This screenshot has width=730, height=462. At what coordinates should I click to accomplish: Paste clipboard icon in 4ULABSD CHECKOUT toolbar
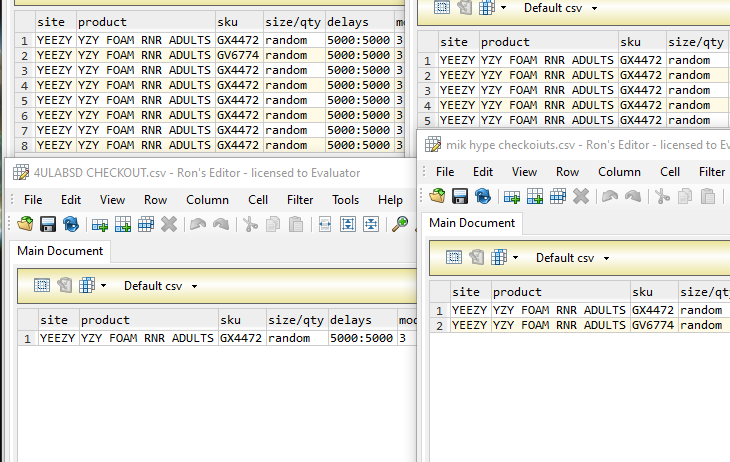pos(296,224)
